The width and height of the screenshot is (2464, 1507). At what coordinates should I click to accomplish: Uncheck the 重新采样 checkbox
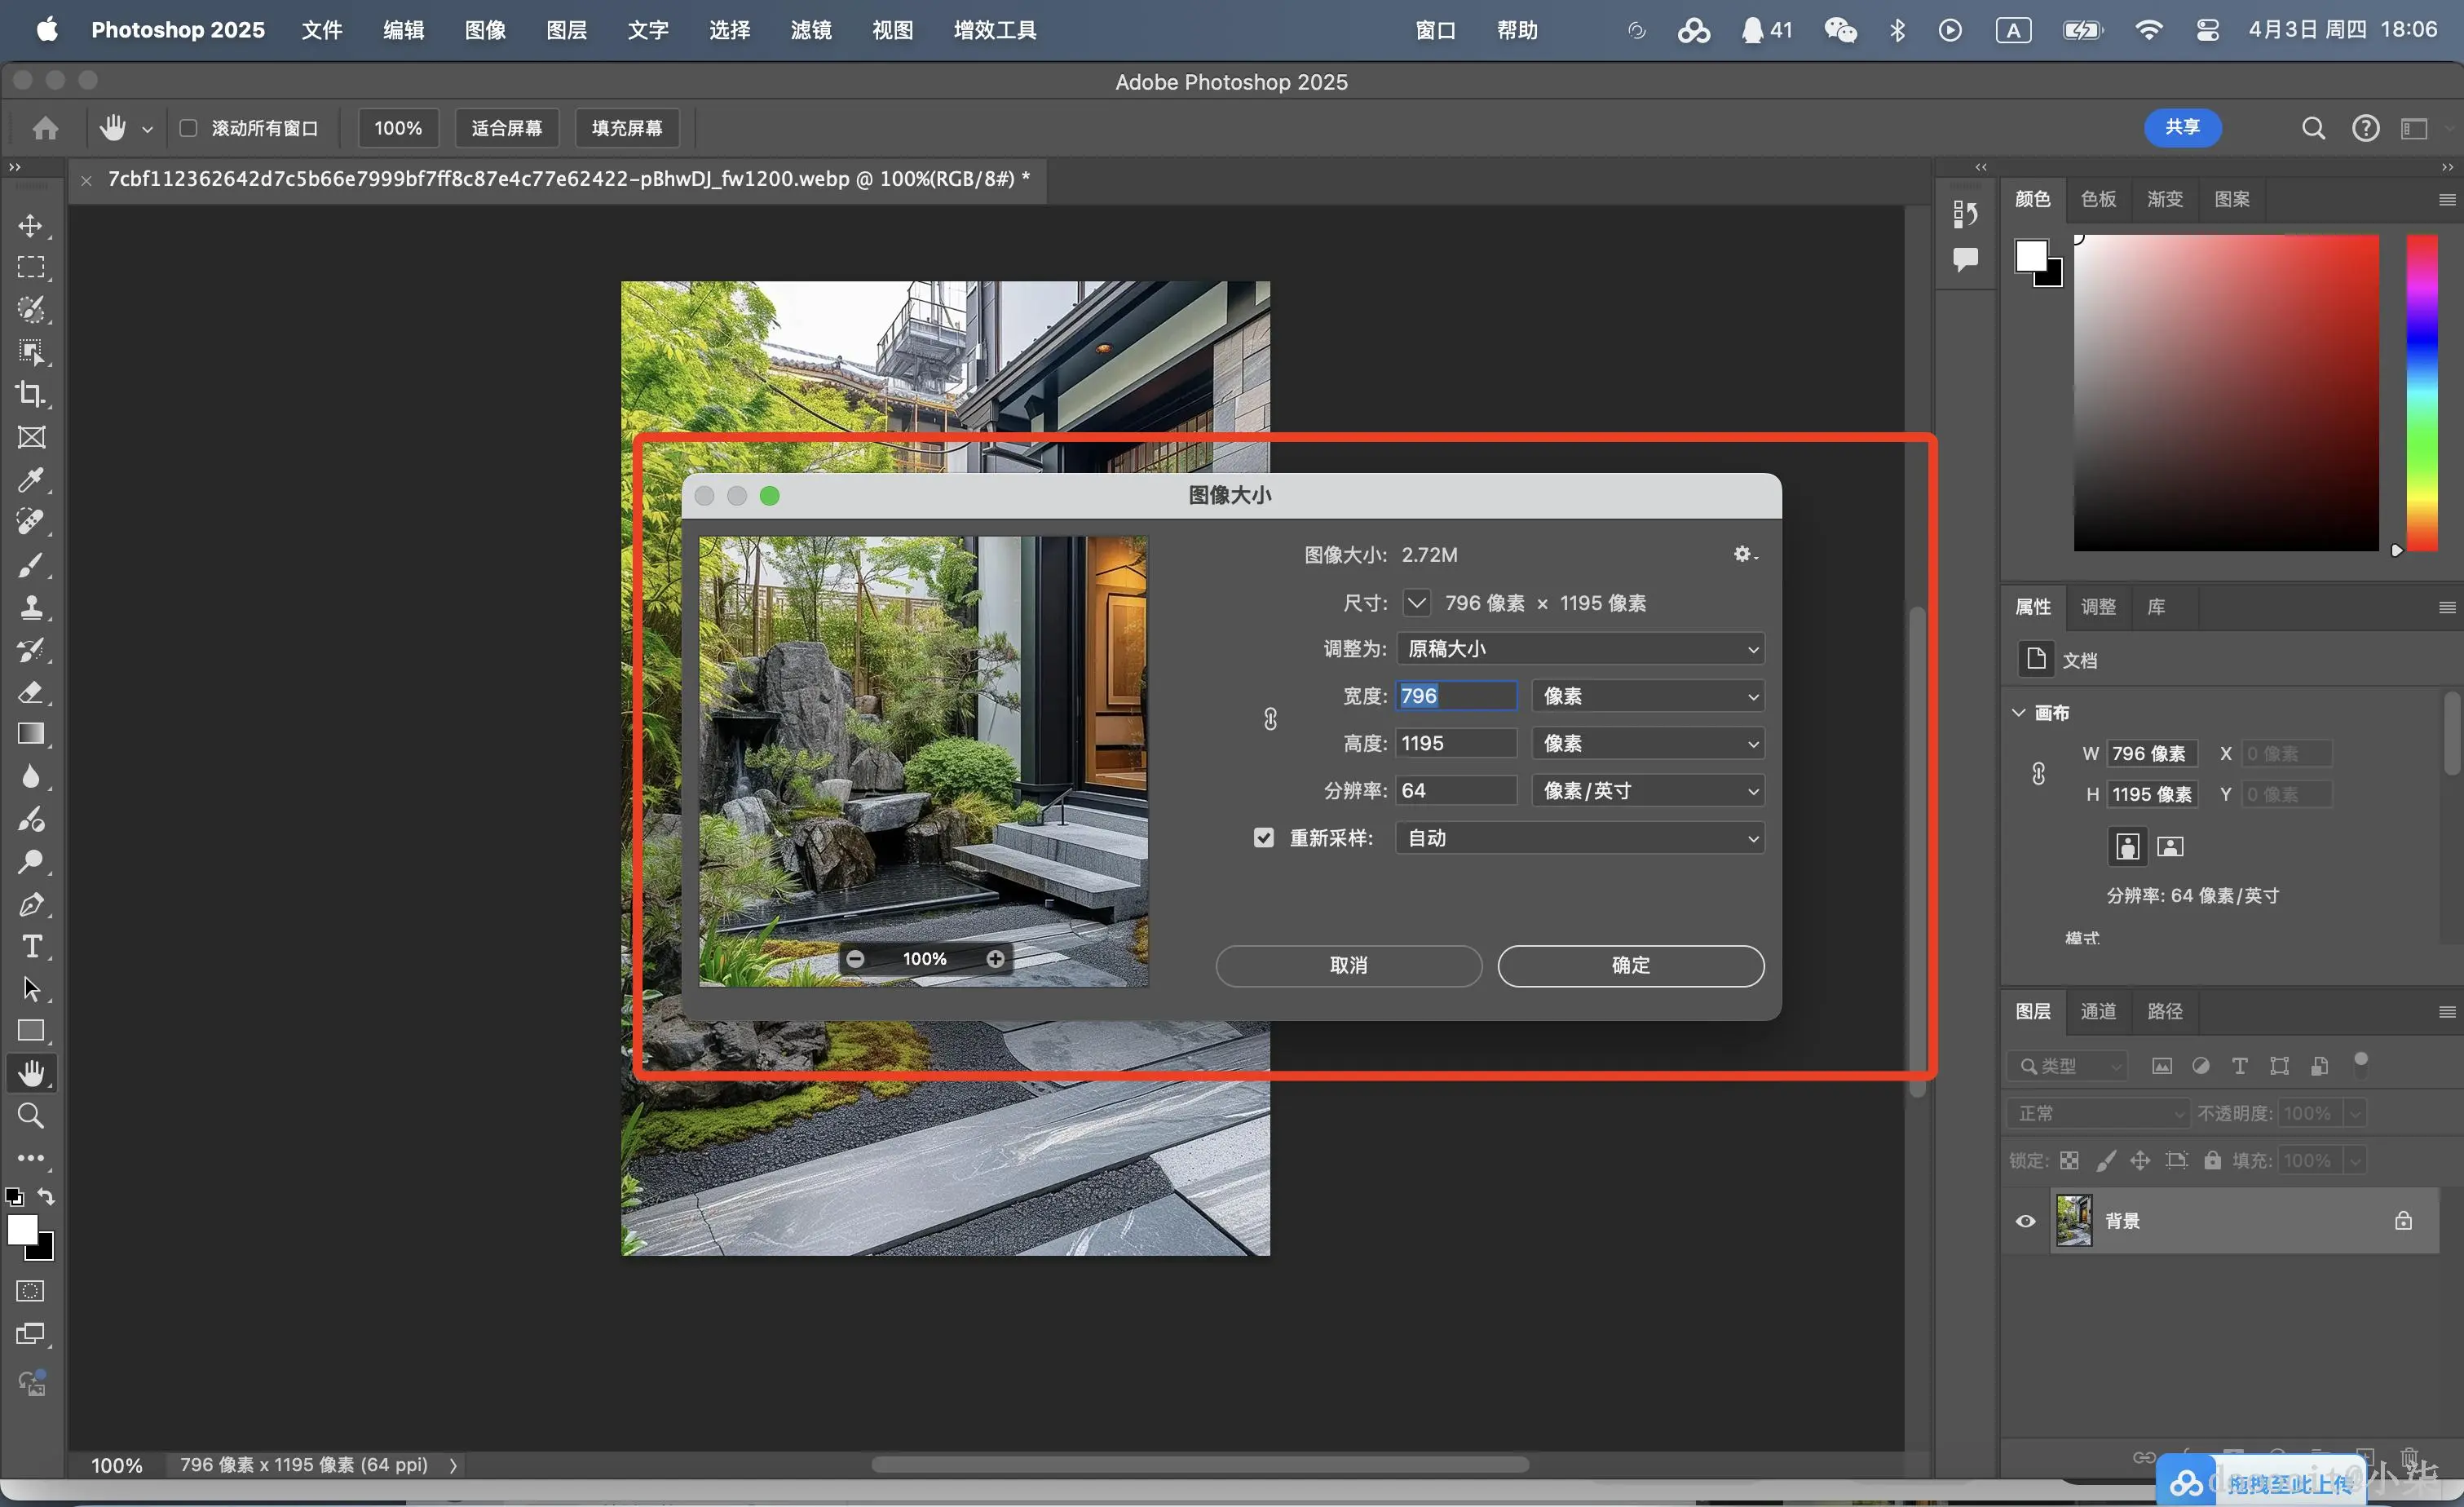1264,838
